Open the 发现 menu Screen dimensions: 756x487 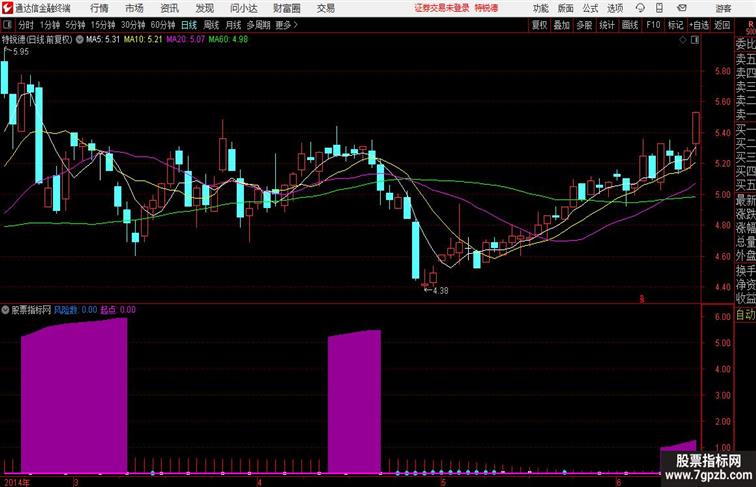coord(204,8)
